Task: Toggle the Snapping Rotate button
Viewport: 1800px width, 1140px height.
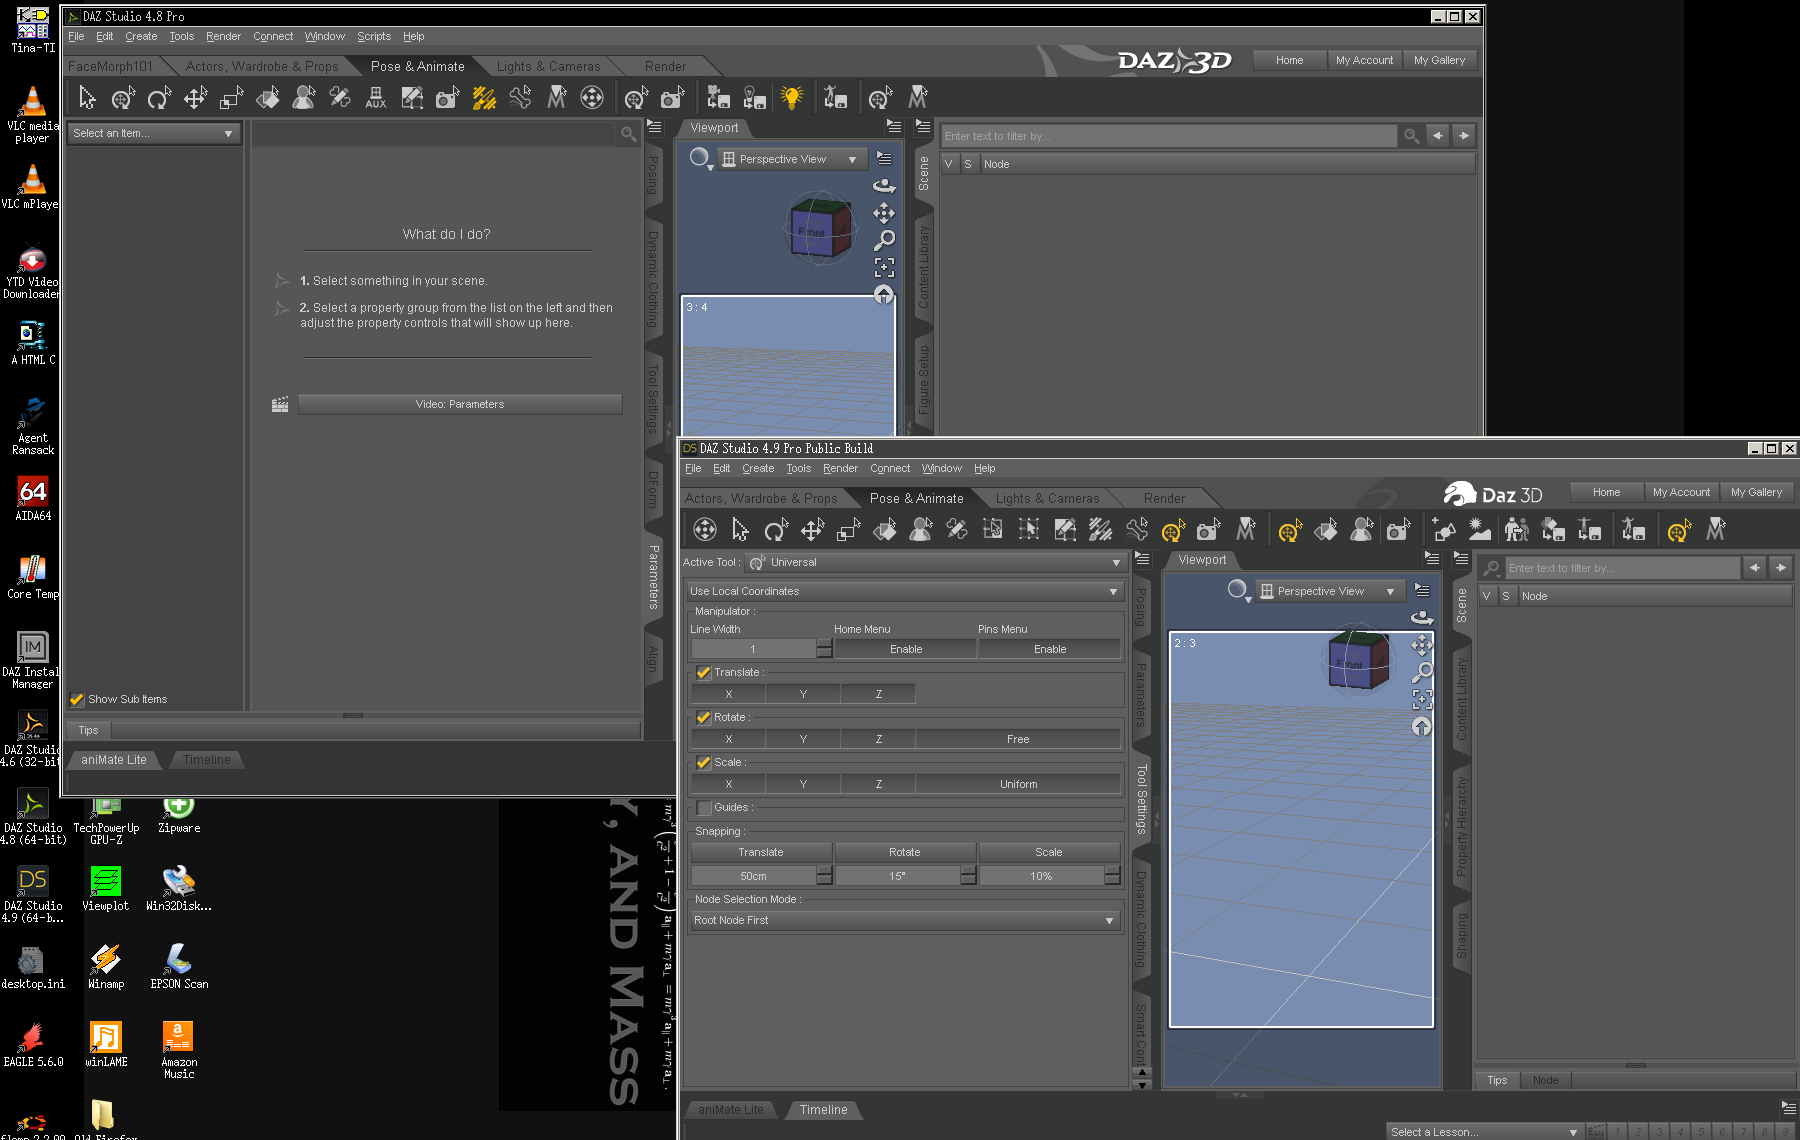Action: tap(905, 852)
